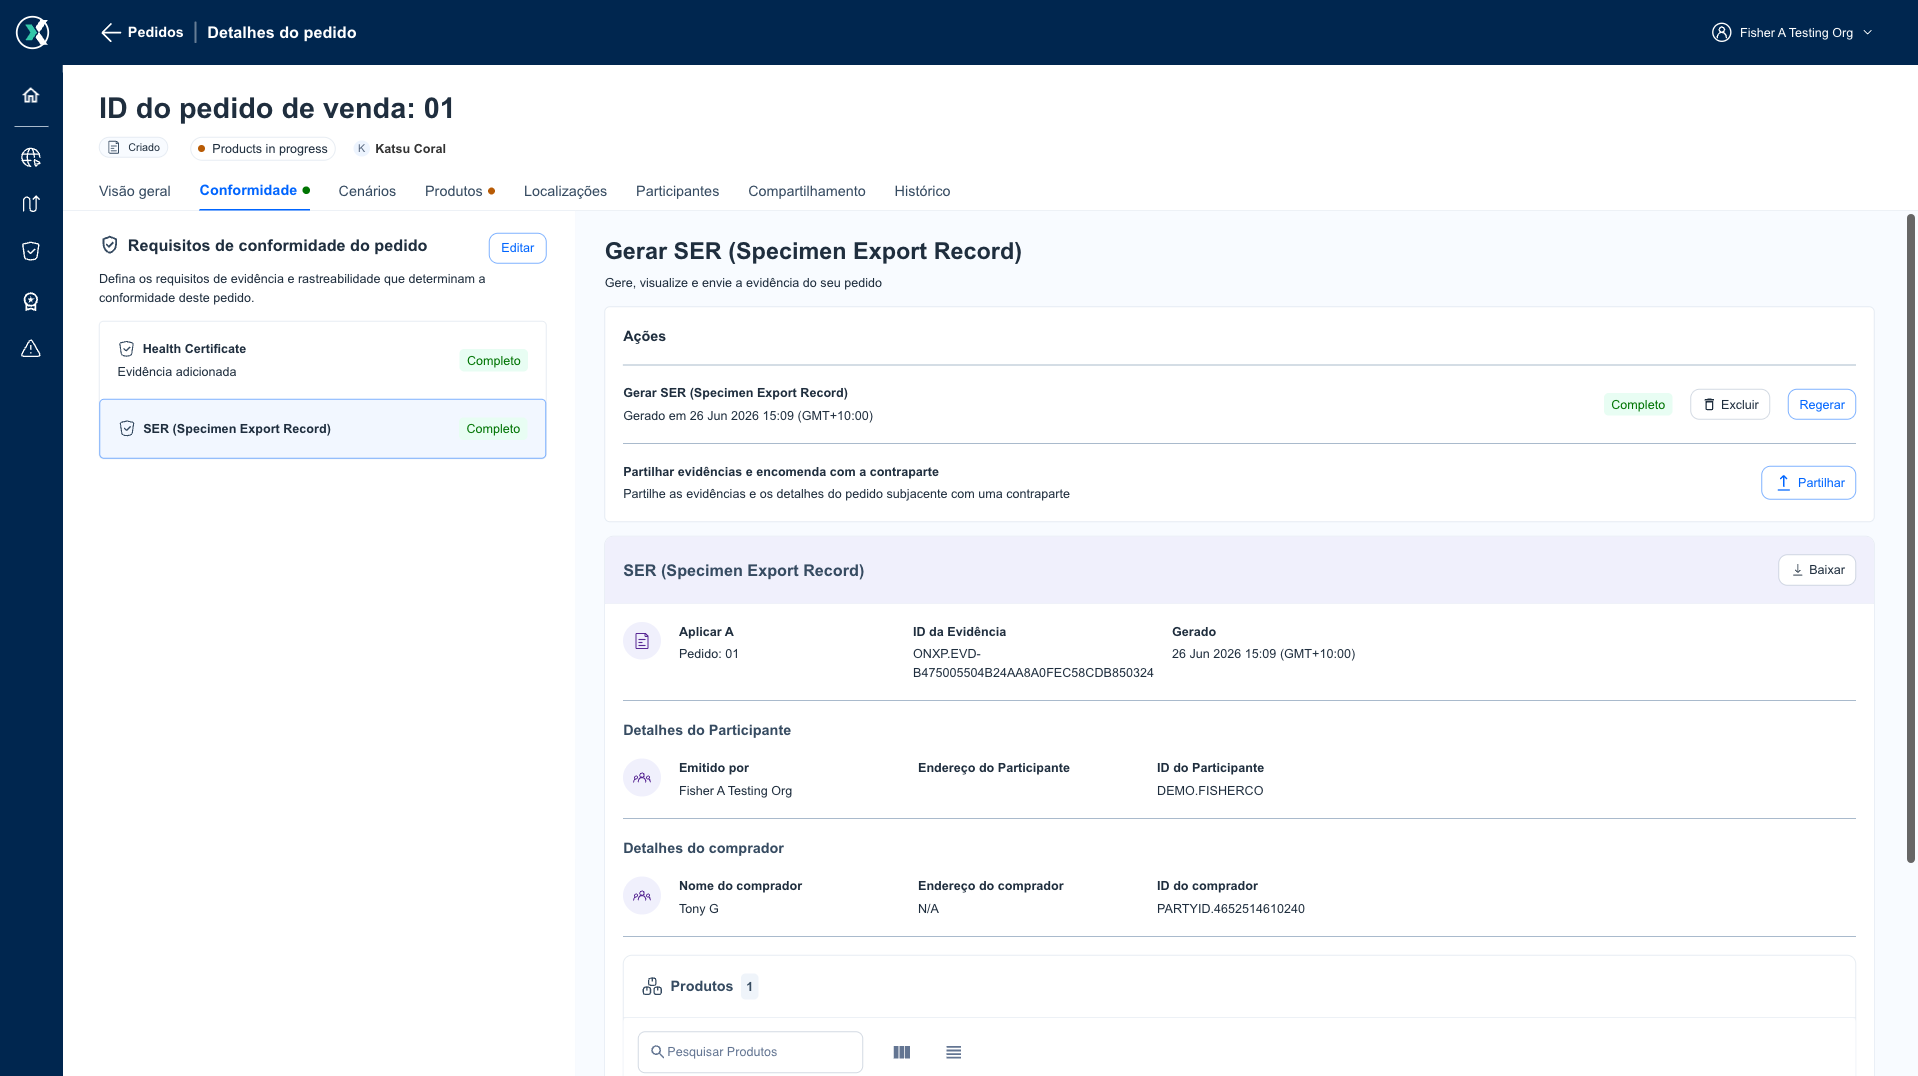This screenshot has height=1076, width=1918.
Task: Open the home icon in sidebar
Action: pos(31,95)
